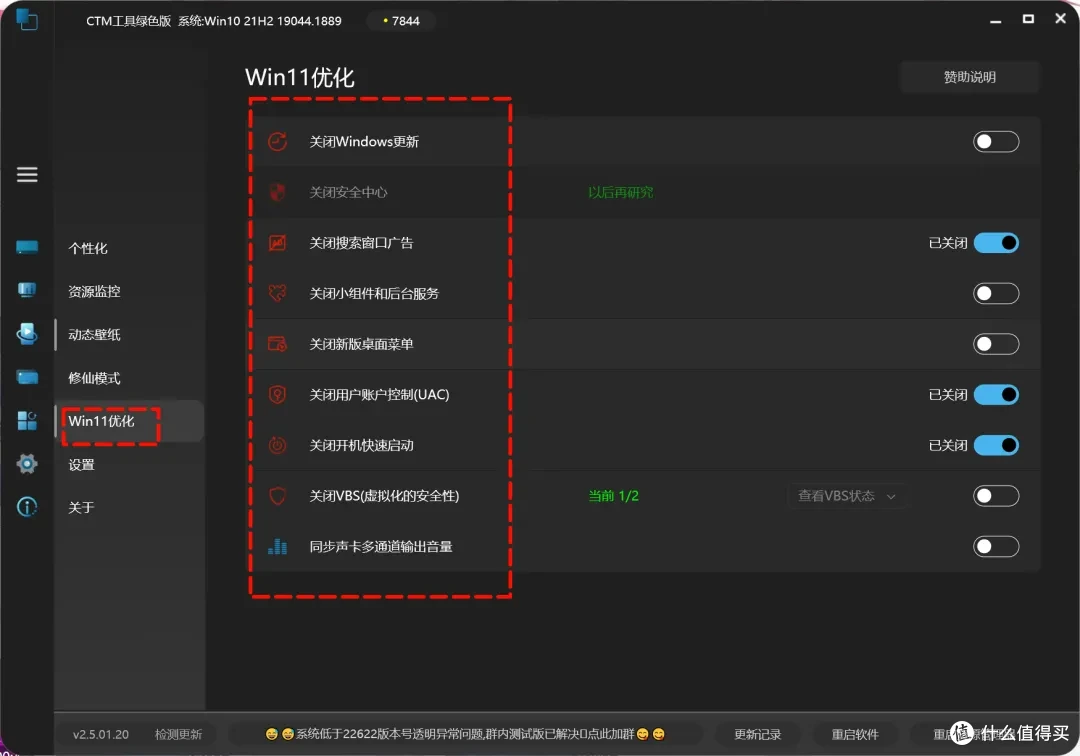
Task: Click the personalization monitor icon in sidebar
Action: pyautogui.click(x=27, y=247)
